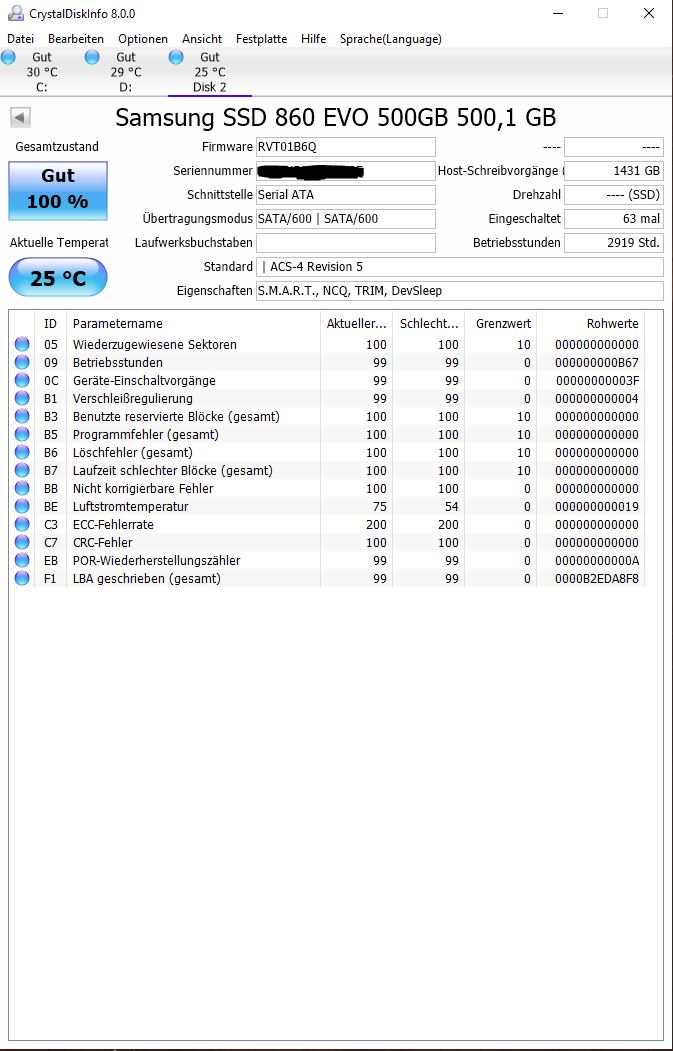Select the Verschleißregulierung parameter name

pyautogui.click(x=133, y=399)
